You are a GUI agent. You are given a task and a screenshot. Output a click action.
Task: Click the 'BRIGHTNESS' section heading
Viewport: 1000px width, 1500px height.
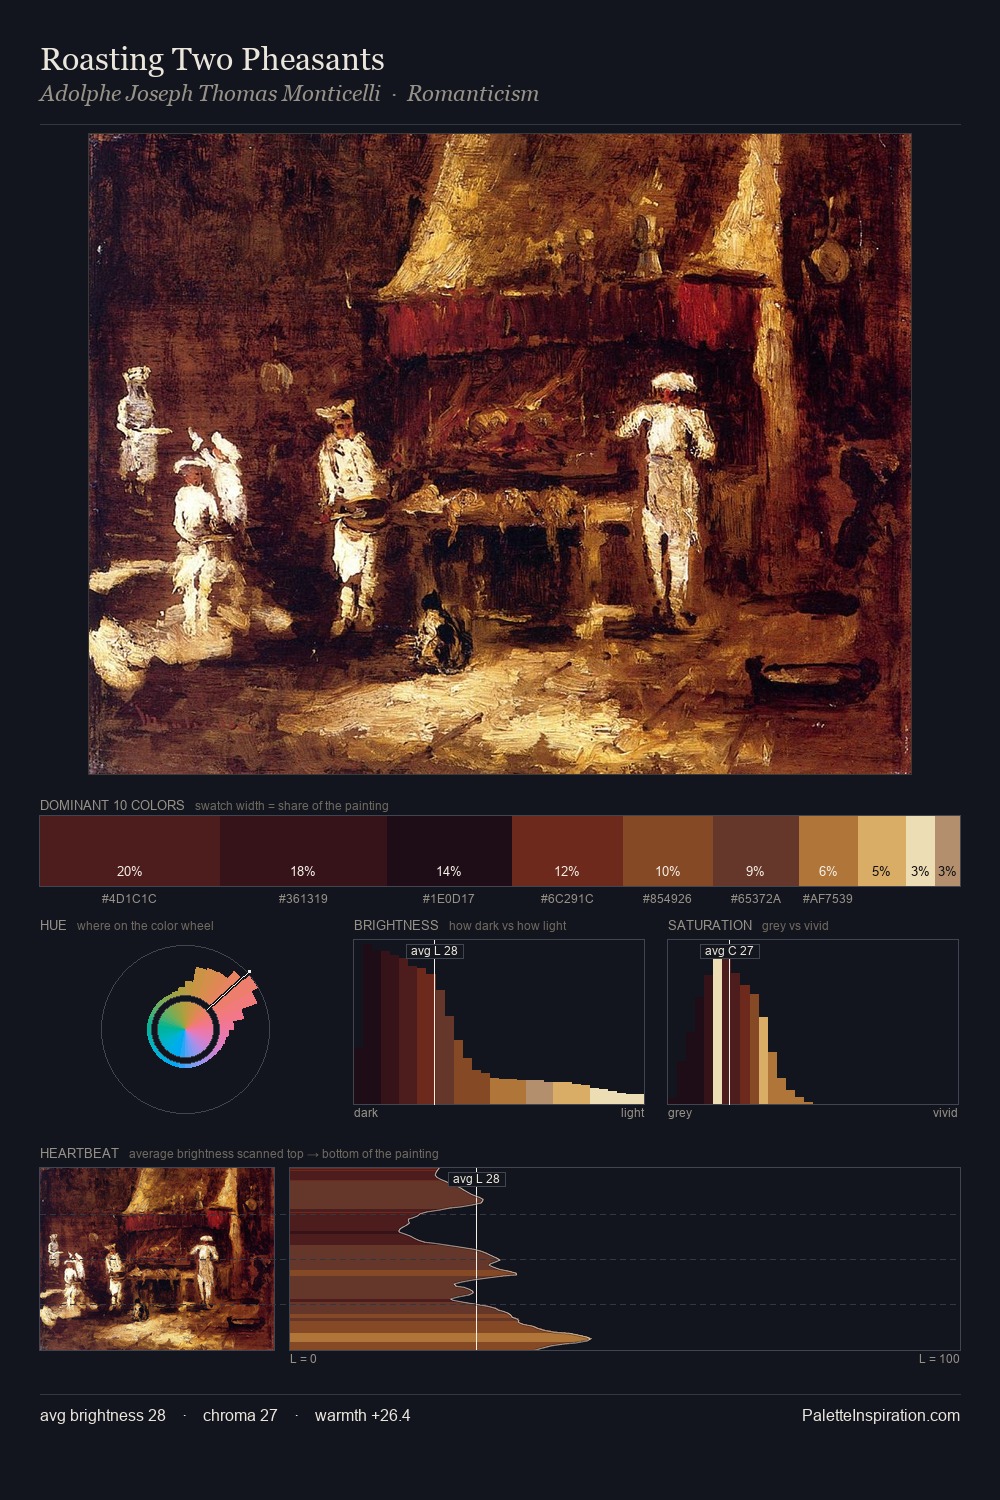click(x=396, y=925)
